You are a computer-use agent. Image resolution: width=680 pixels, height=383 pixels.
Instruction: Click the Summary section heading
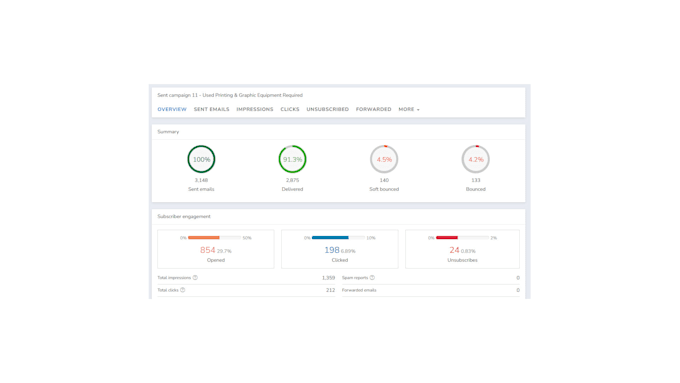tap(168, 131)
